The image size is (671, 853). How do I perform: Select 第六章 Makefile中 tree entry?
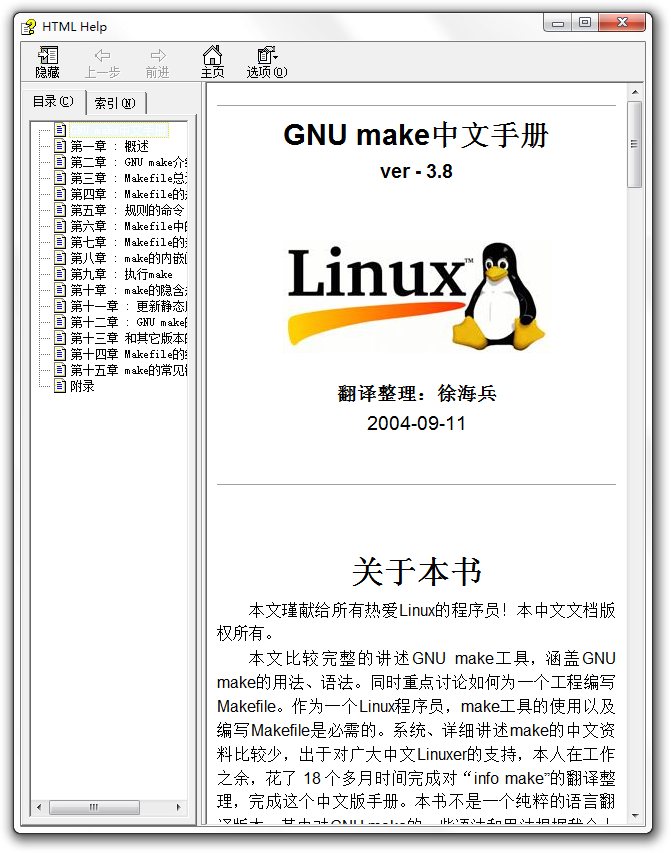pos(128,226)
